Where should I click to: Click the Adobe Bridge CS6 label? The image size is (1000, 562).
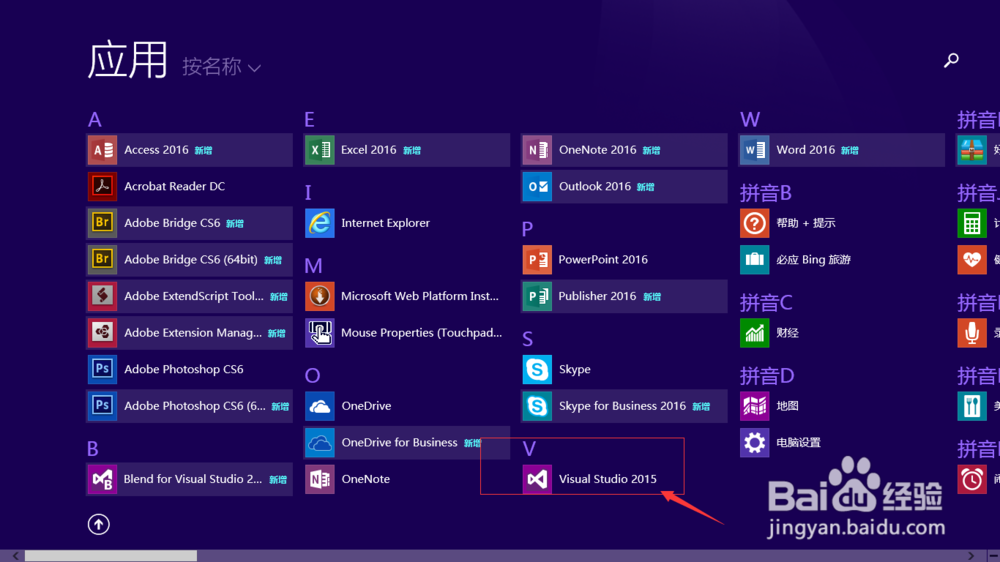(172, 223)
